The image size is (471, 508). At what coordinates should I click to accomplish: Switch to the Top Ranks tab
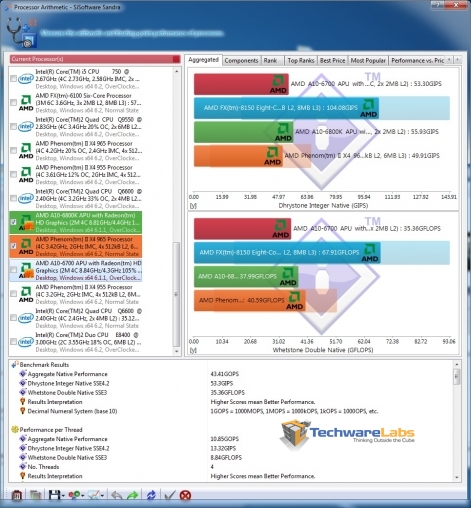tap(301, 60)
